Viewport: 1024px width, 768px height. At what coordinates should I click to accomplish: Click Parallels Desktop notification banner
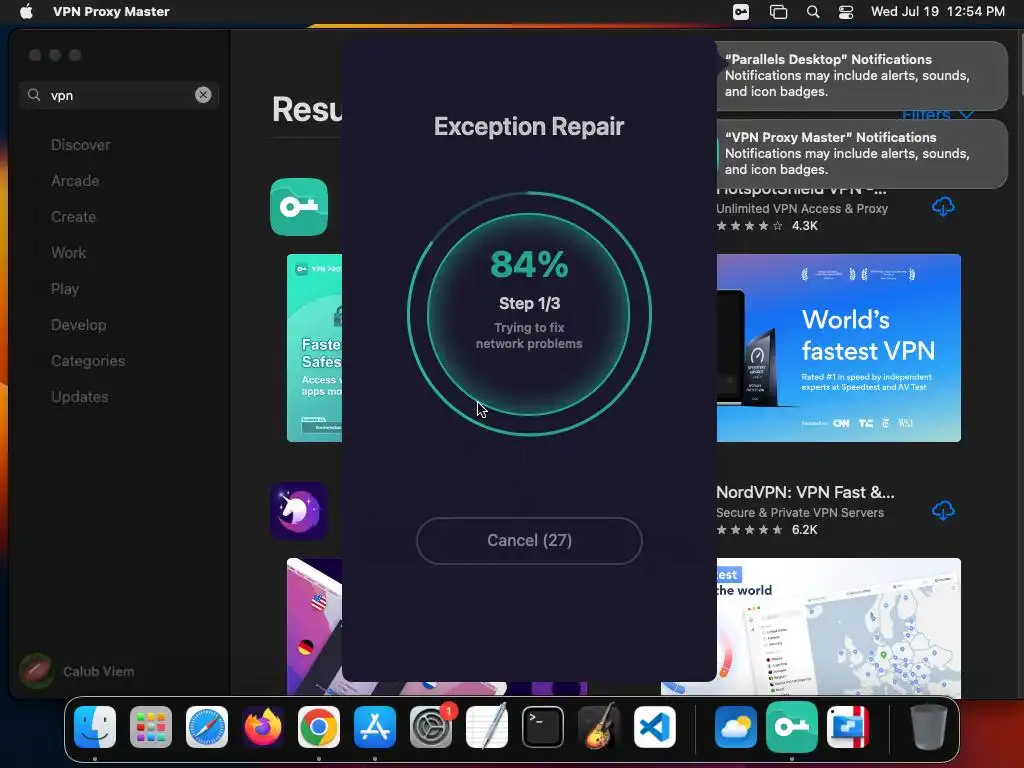coord(862,76)
